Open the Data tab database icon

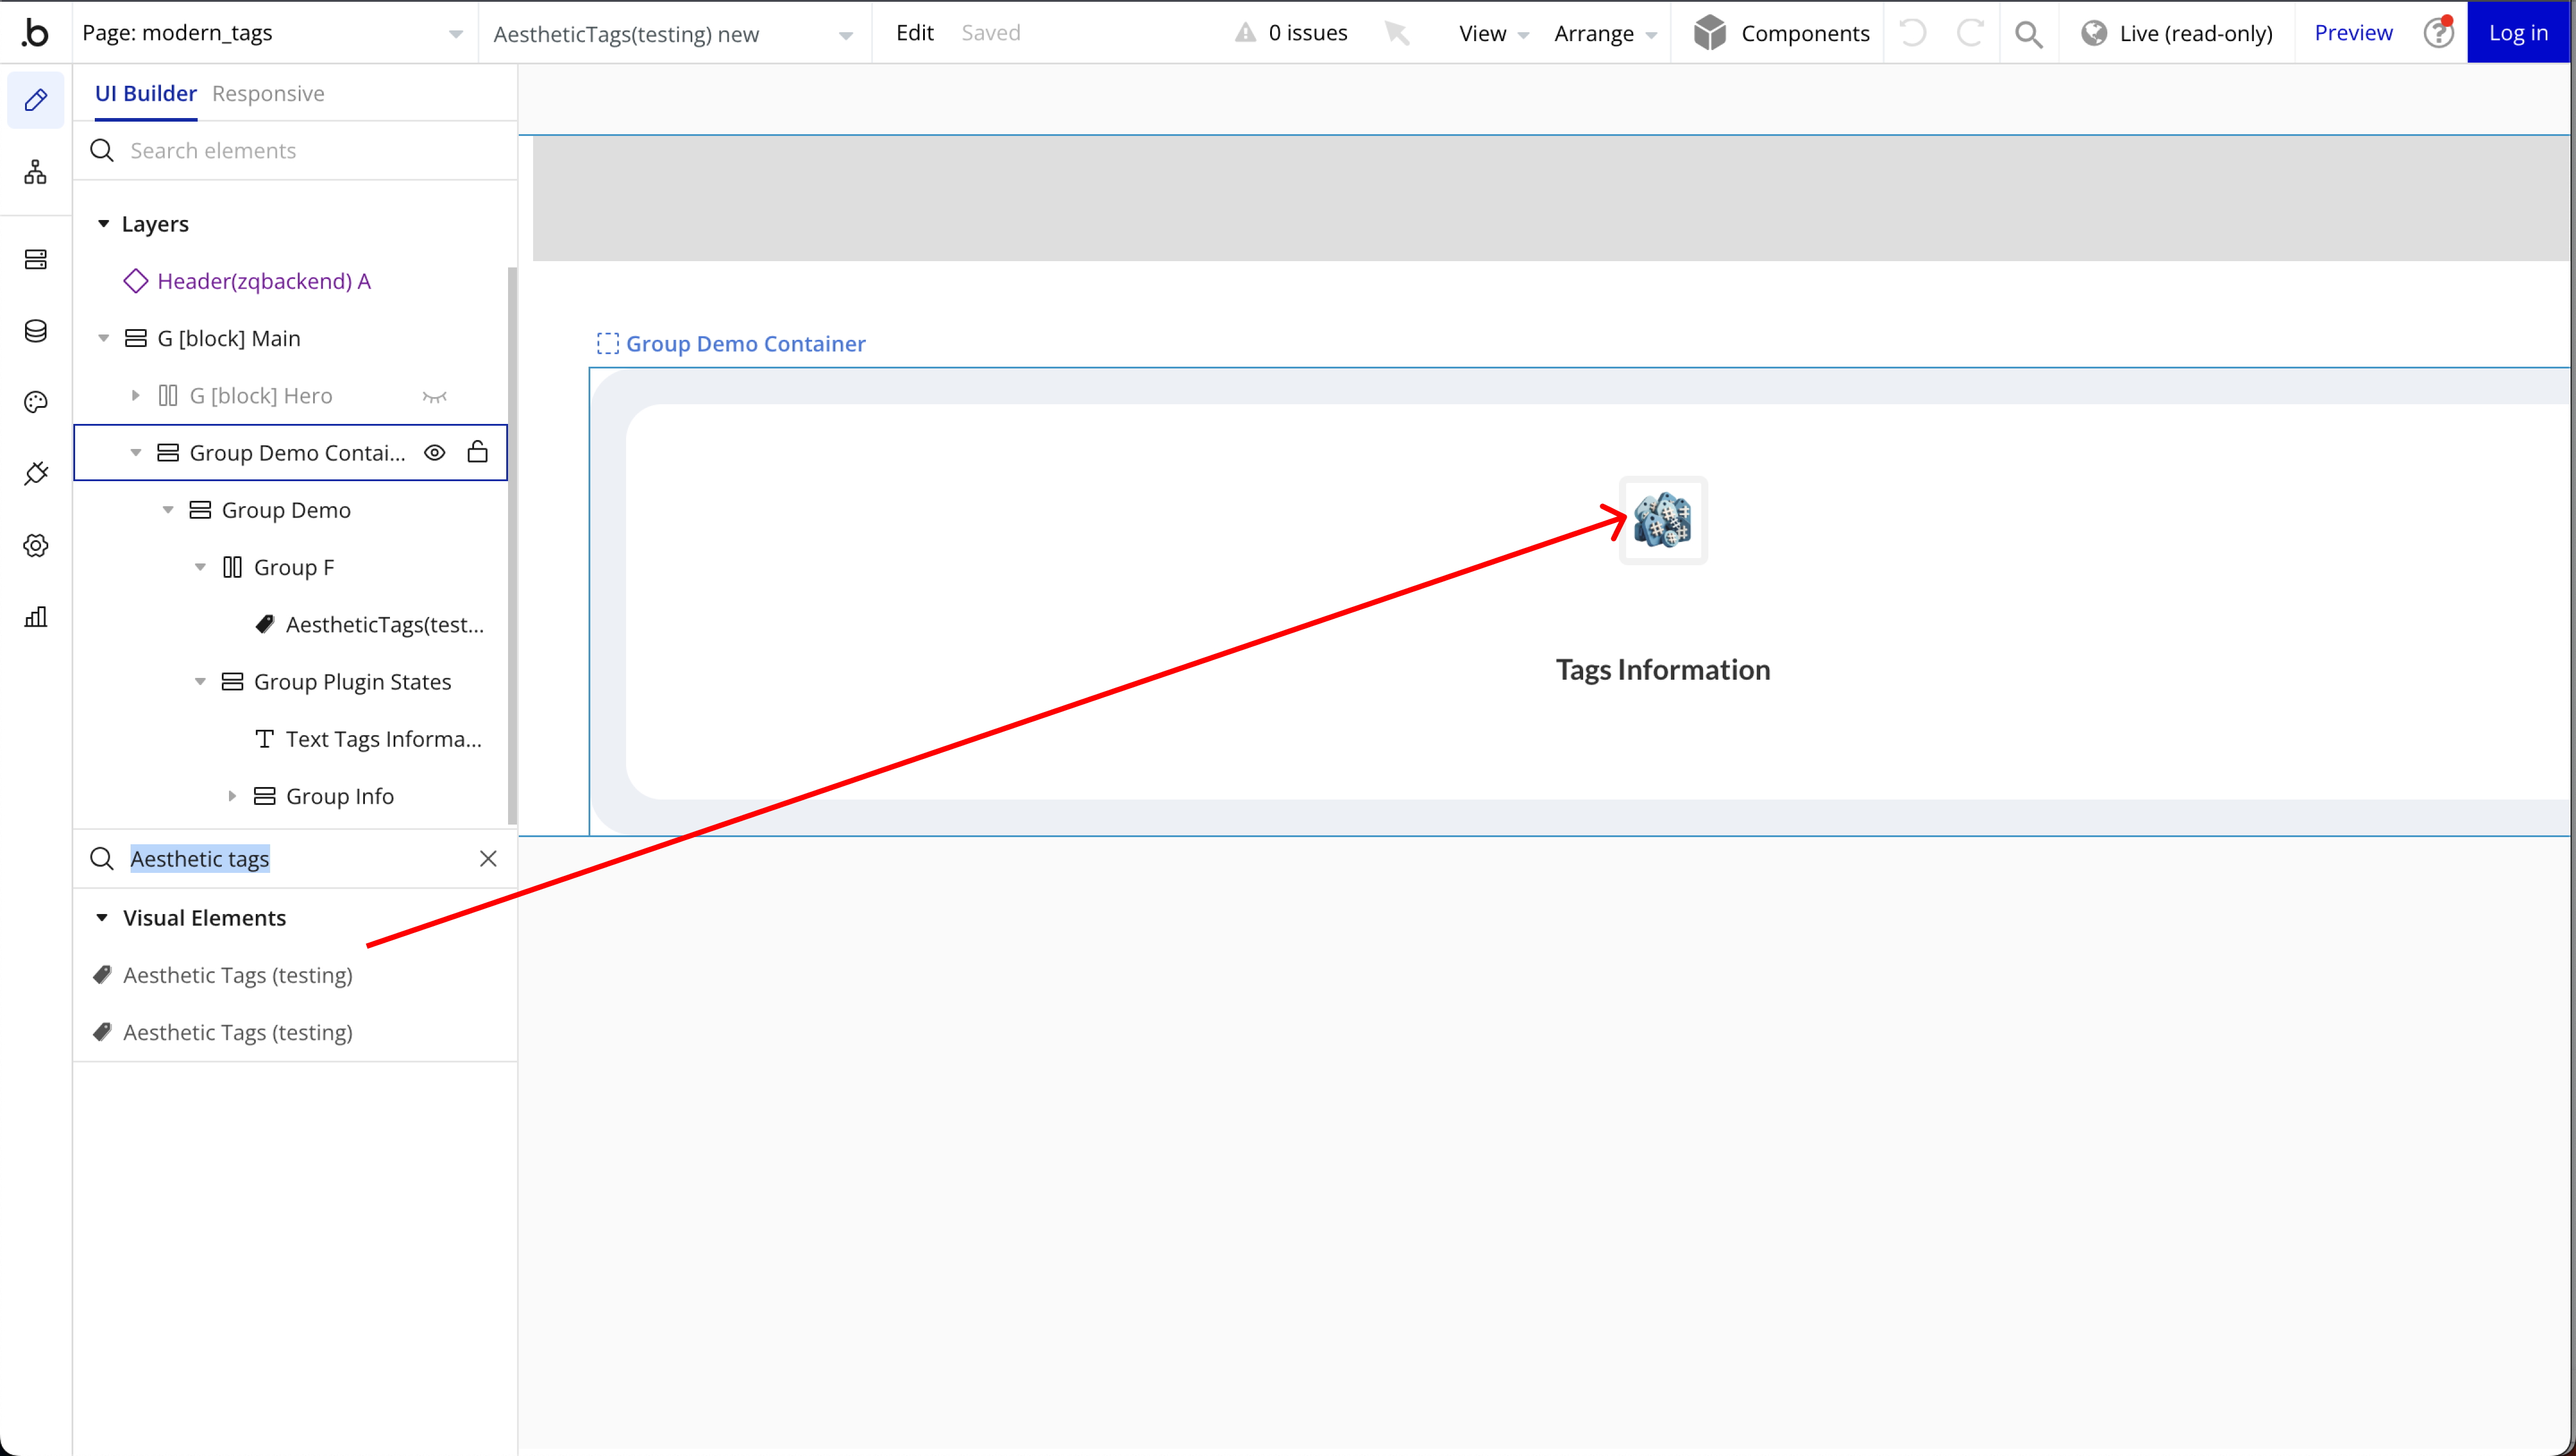(36, 331)
